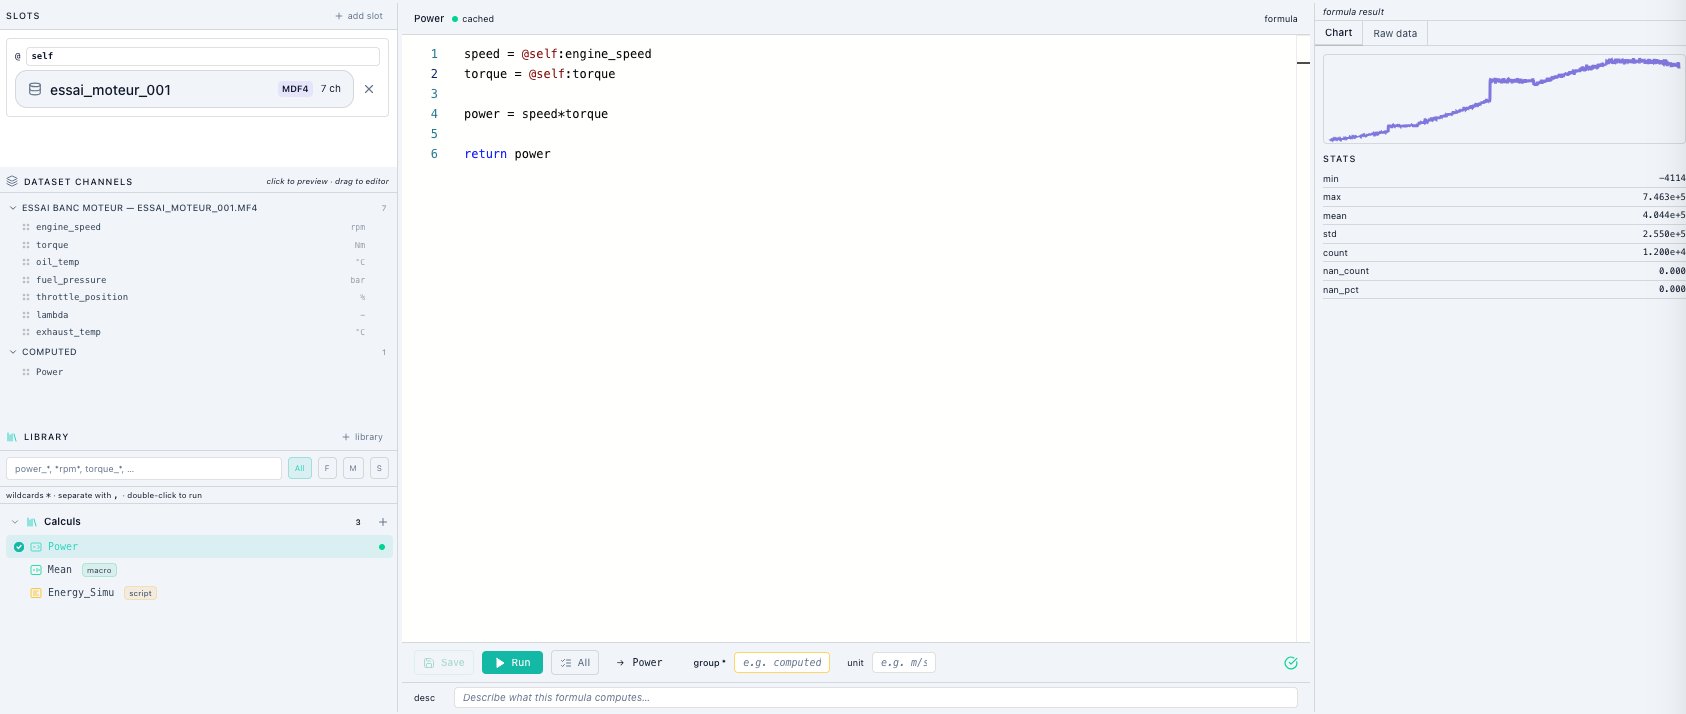The height and width of the screenshot is (714, 1686).
Task: Click the self slot name field
Action: point(203,56)
